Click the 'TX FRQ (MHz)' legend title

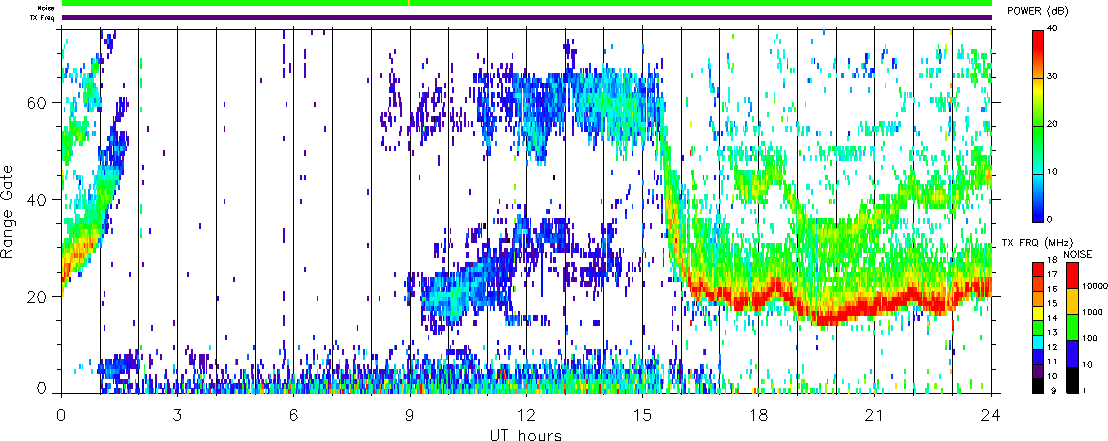pos(1037,242)
